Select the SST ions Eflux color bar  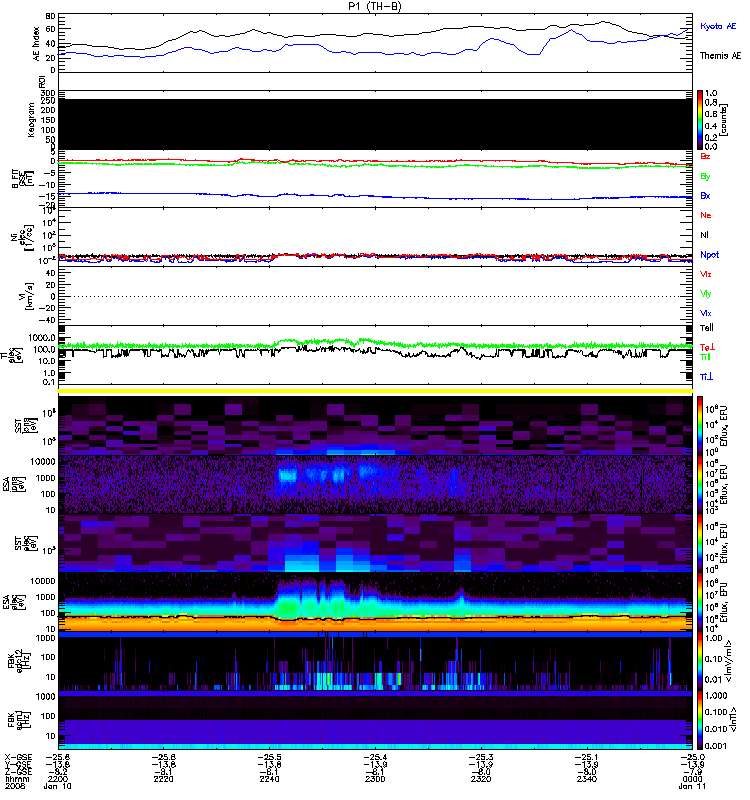point(700,426)
